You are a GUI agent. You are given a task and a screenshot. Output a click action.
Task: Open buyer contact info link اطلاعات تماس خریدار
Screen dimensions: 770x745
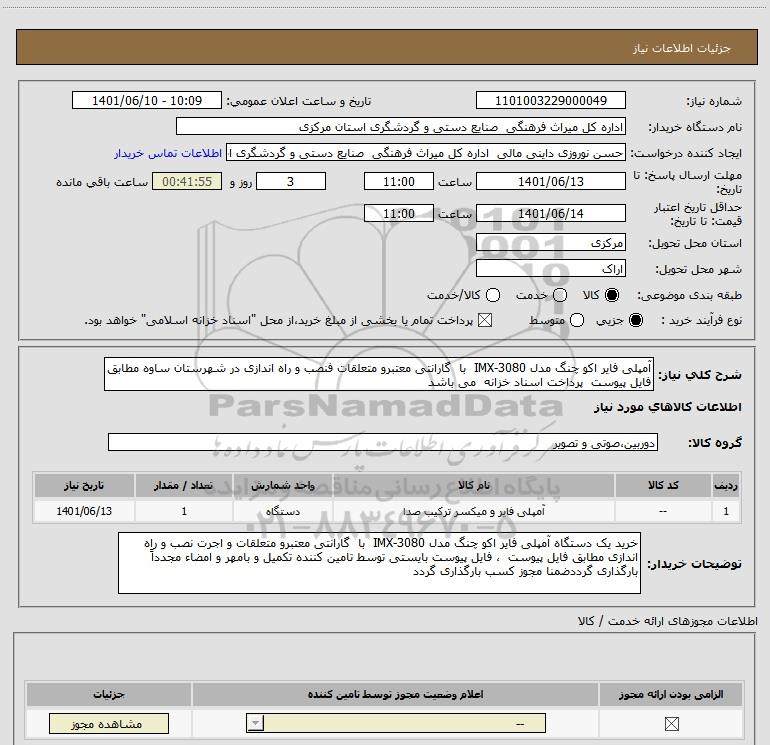(x=168, y=153)
